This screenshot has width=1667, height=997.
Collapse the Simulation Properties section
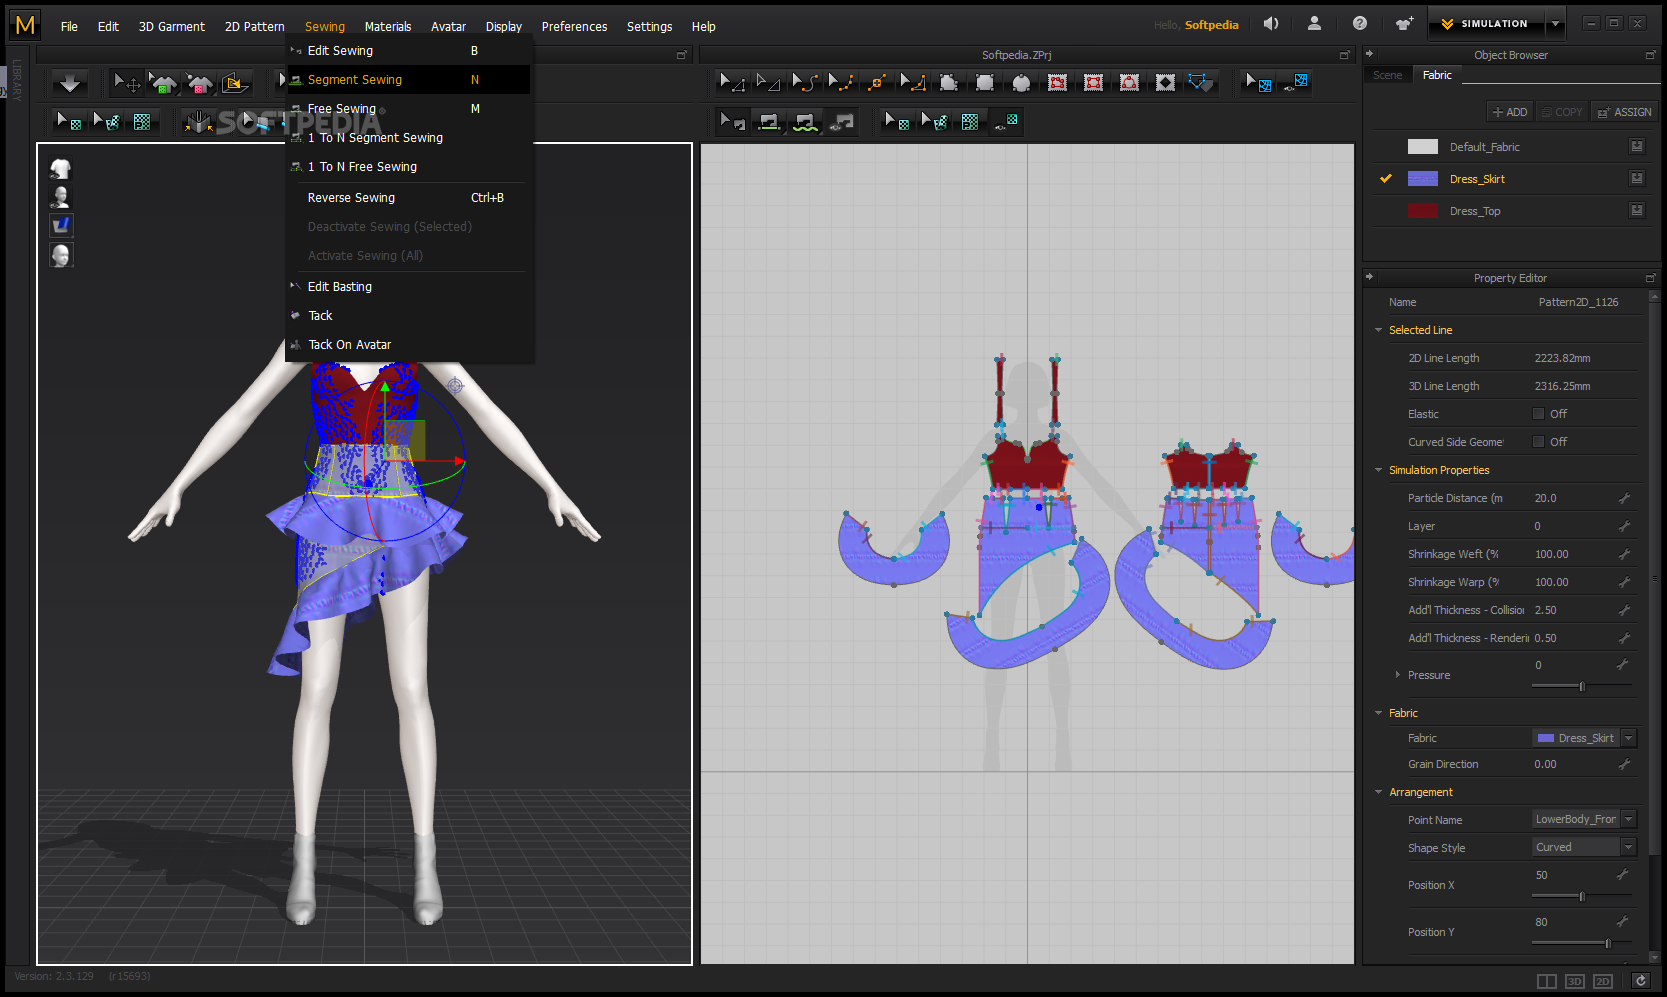[1379, 470]
